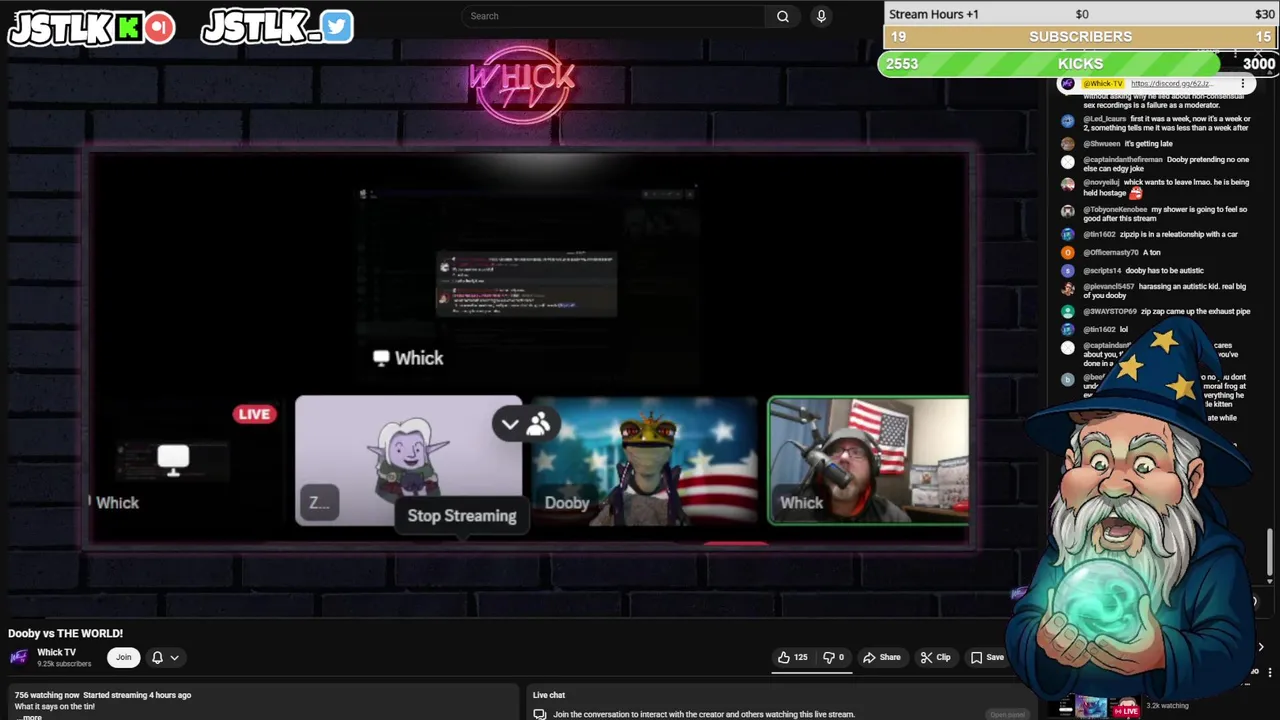Click the Discord people icon beside chevron
Image resolution: width=1280 pixels, height=720 pixels.
click(x=538, y=425)
